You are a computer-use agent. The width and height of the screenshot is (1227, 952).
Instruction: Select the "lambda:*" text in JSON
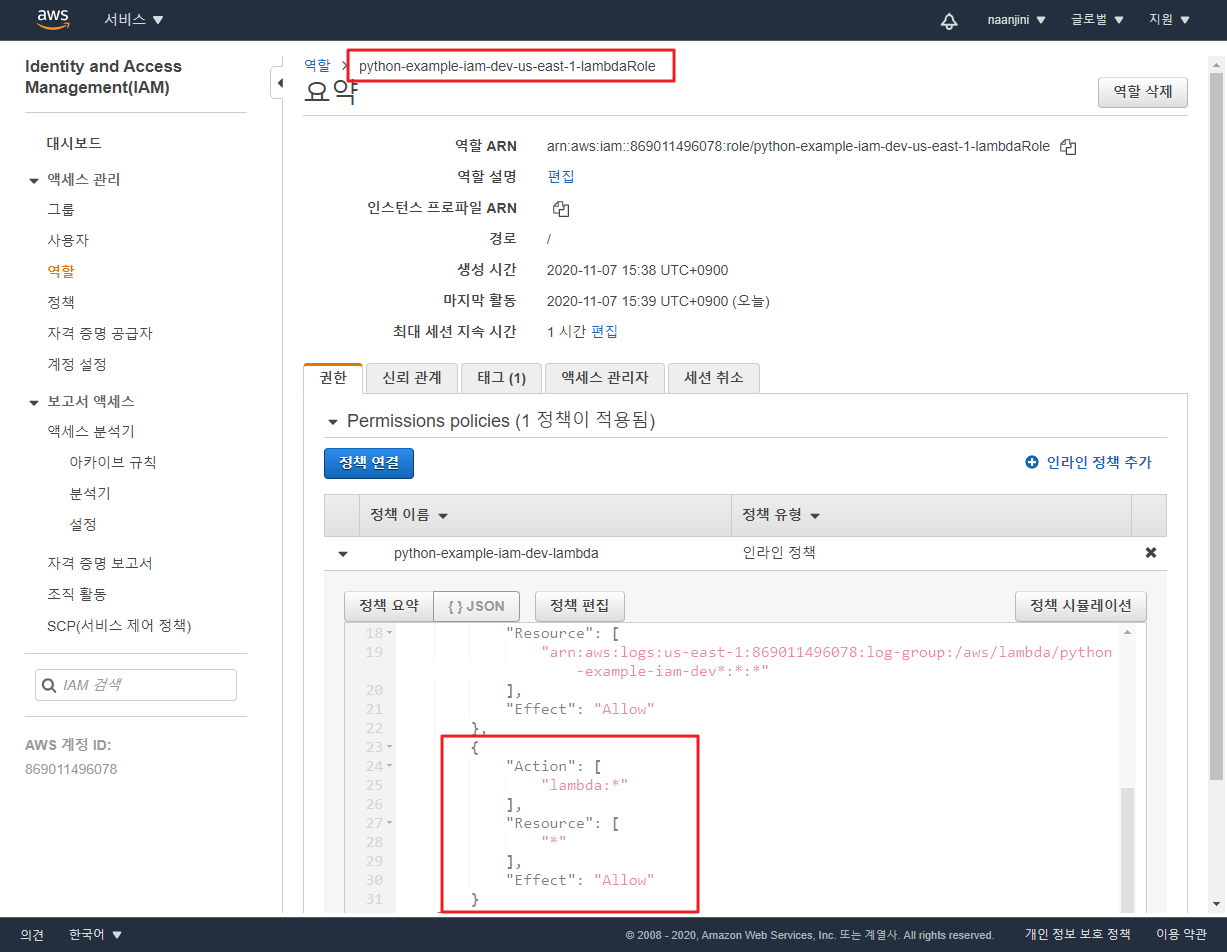point(584,786)
